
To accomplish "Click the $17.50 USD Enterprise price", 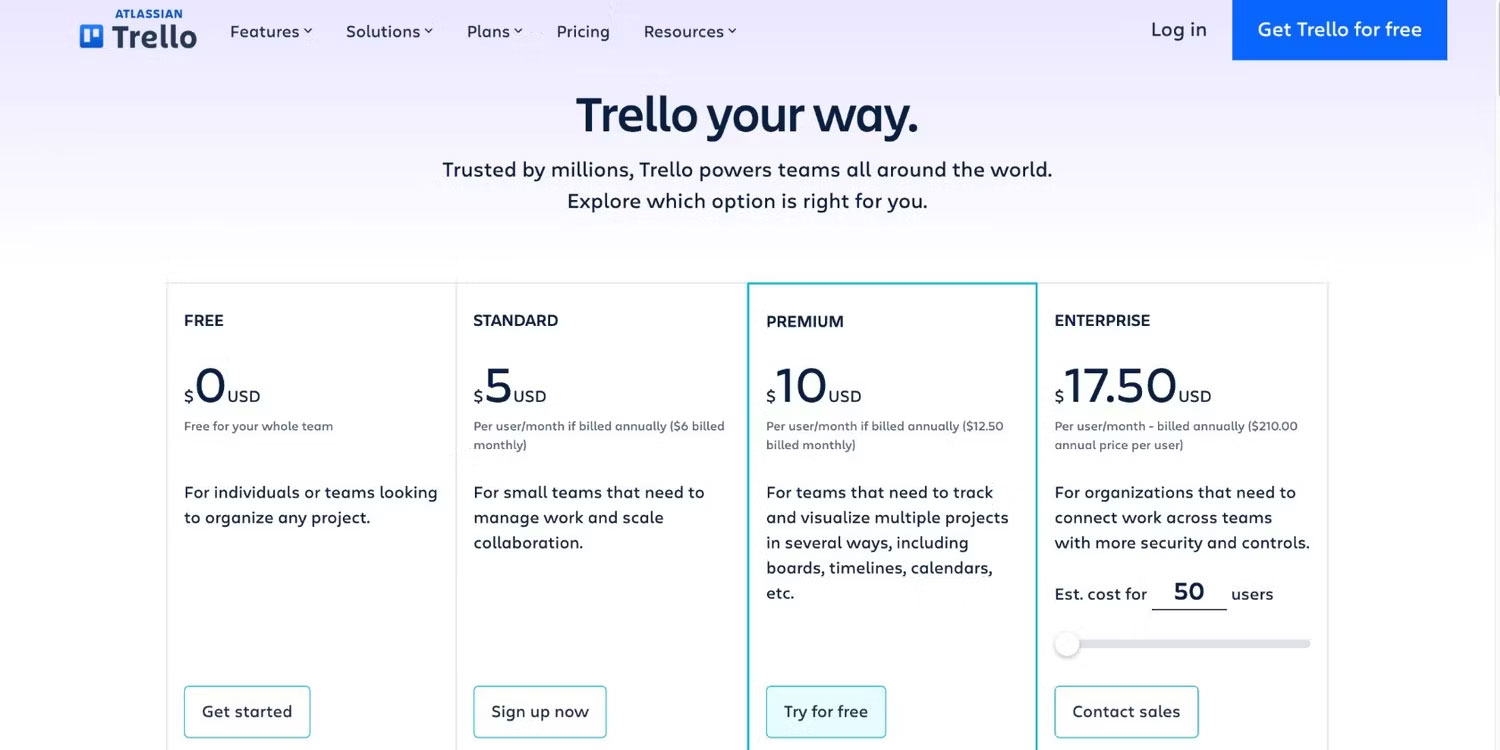I will (x=1133, y=386).
